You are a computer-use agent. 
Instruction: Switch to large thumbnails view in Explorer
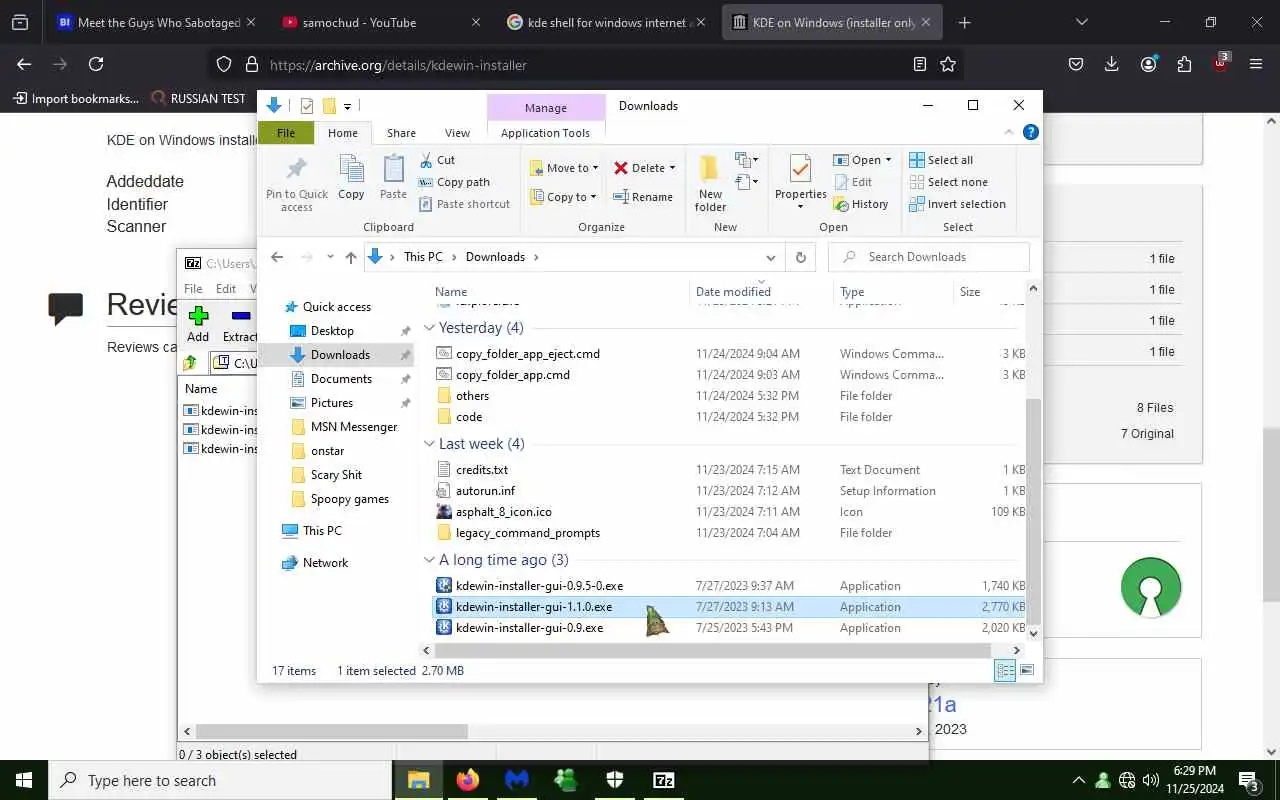pos(1027,671)
